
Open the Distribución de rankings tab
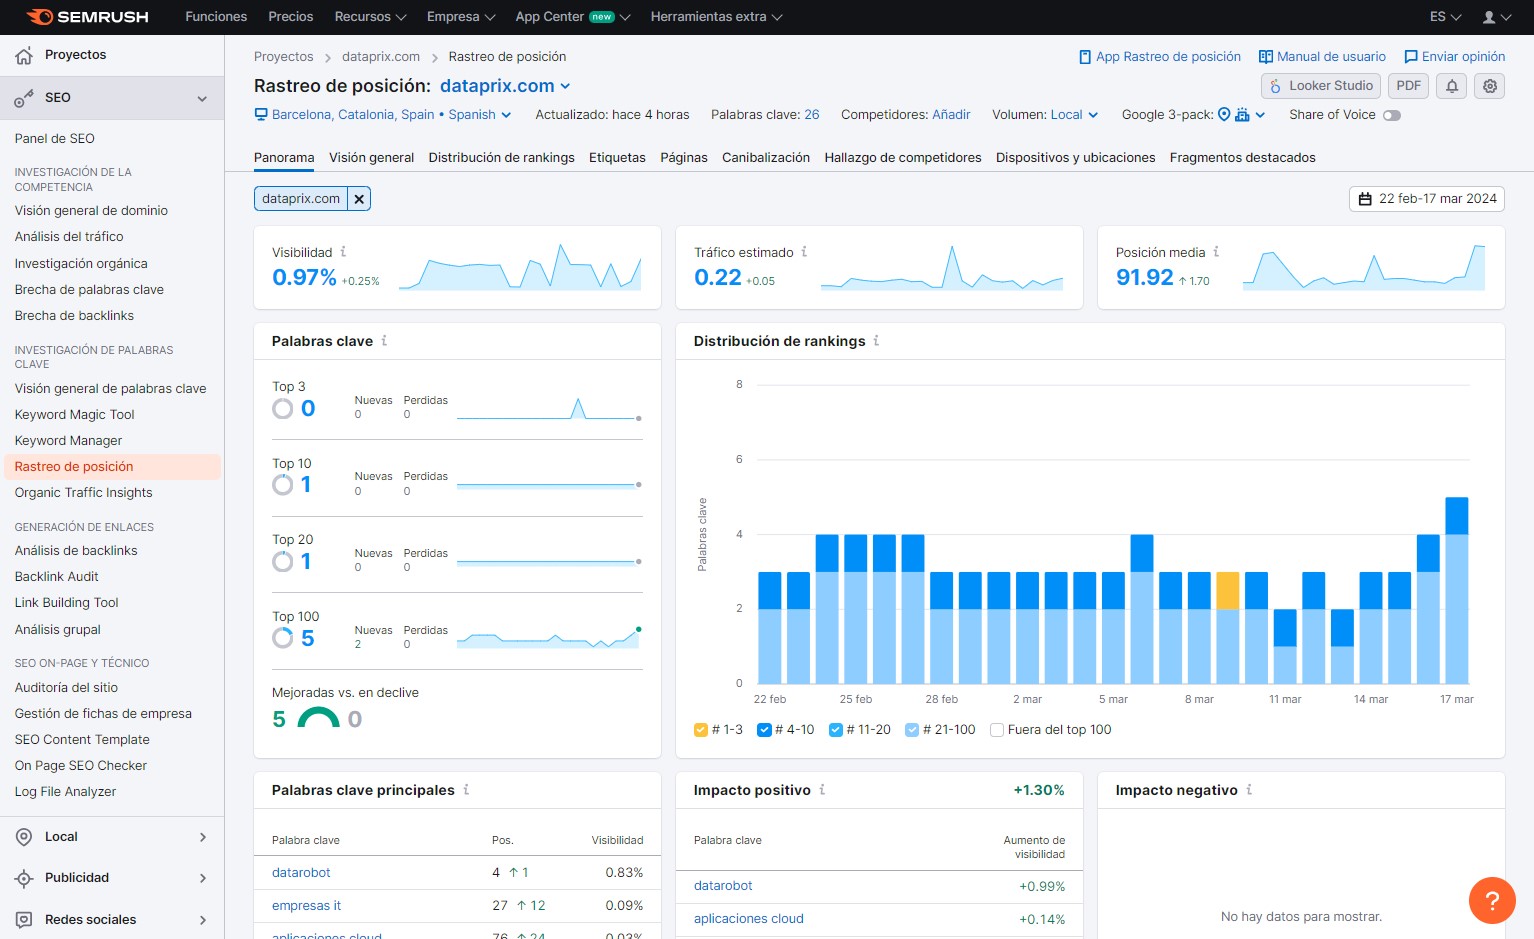501,158
